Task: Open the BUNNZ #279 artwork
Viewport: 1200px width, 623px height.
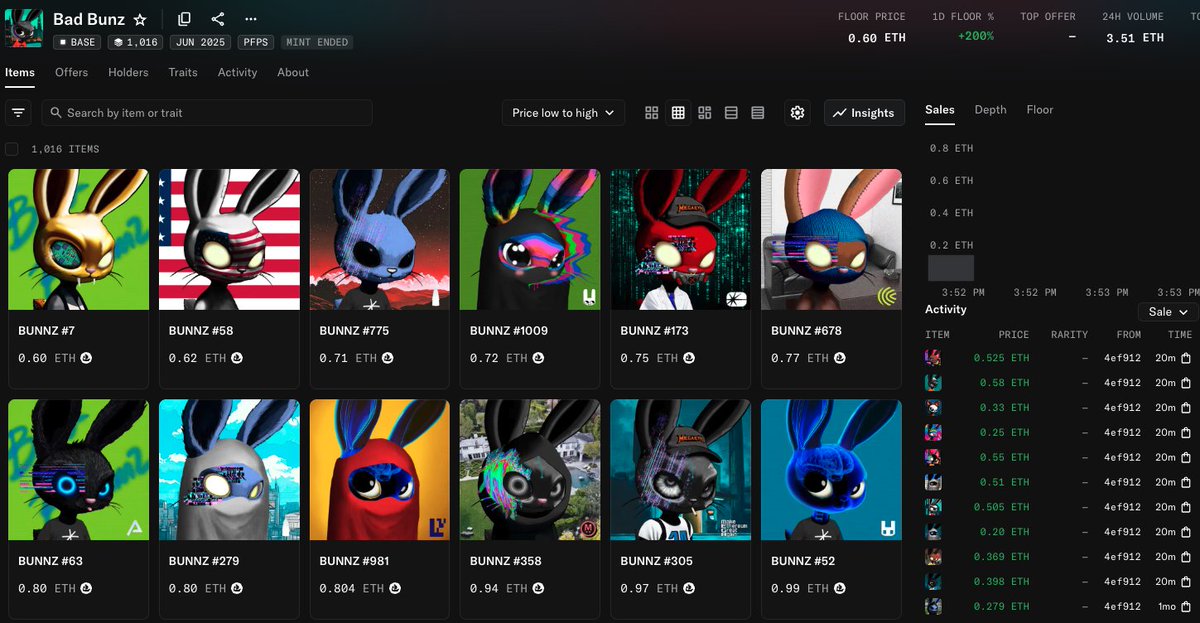Action: (x=229, y=470)
